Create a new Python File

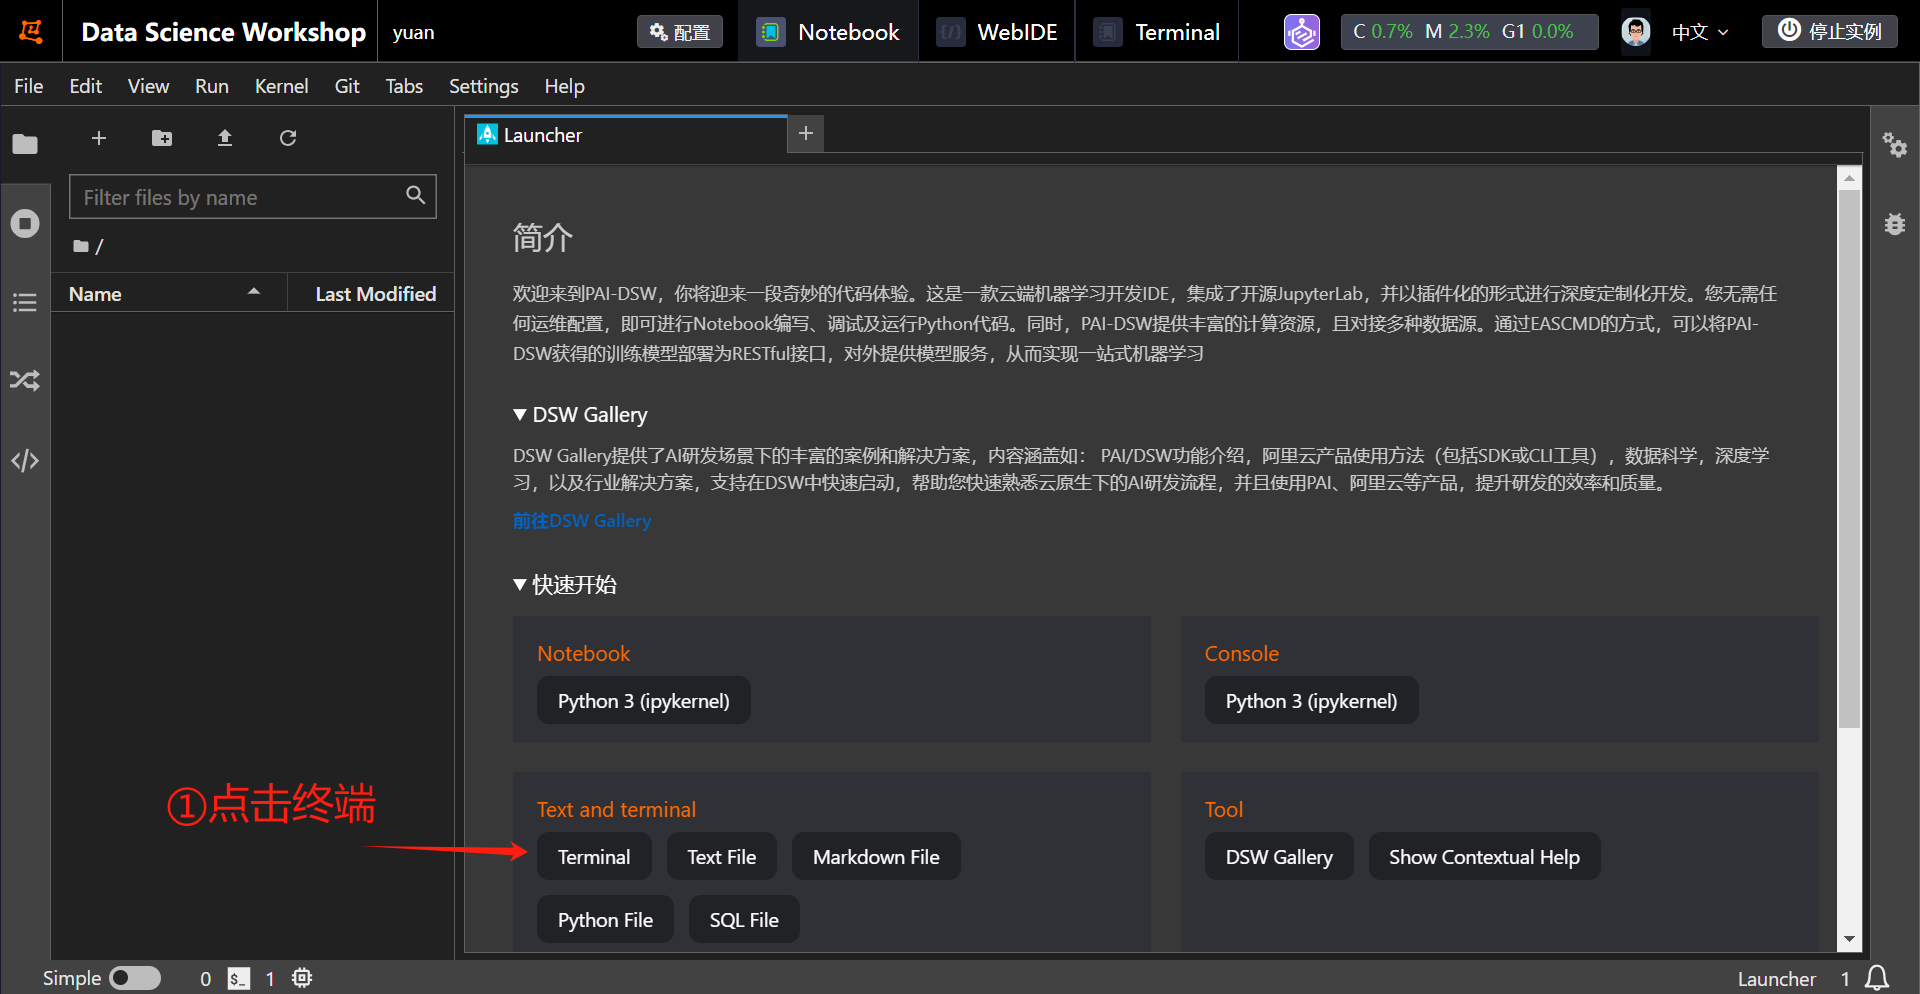[x=605, y=920]
